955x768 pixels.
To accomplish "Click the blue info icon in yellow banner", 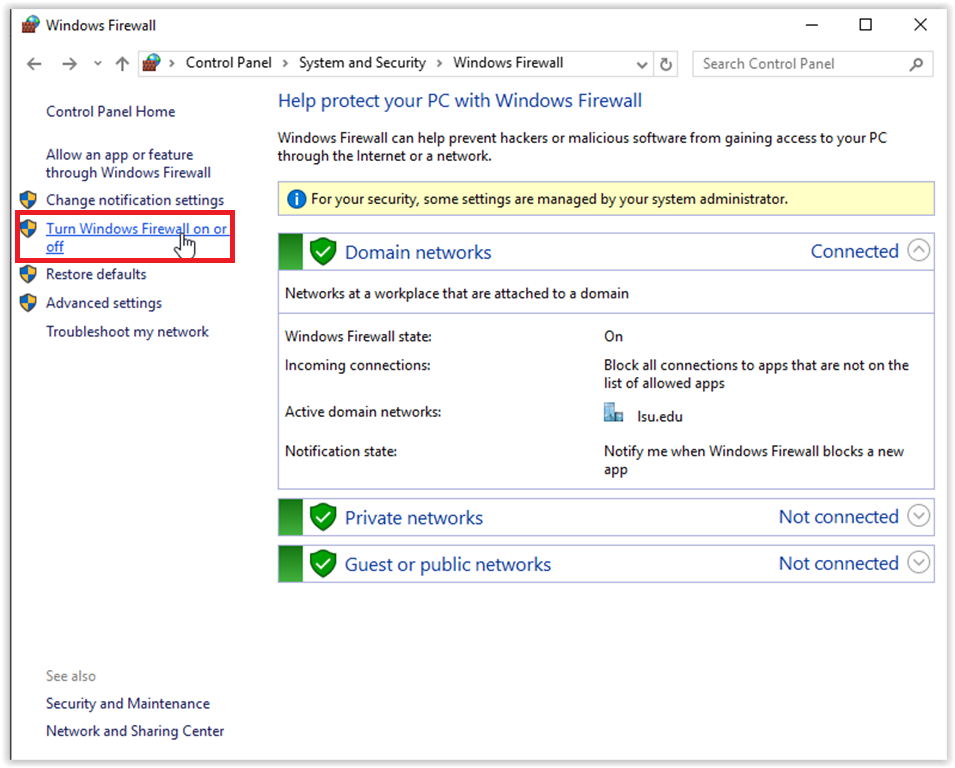I will coord(296,199).
